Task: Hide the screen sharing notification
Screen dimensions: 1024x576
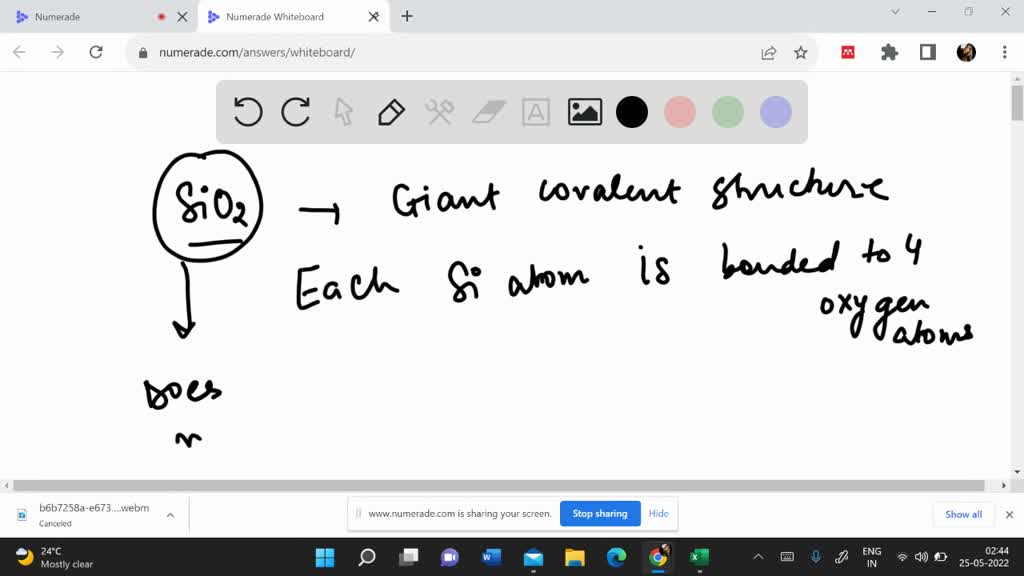Action: click(x=658, y=514)
